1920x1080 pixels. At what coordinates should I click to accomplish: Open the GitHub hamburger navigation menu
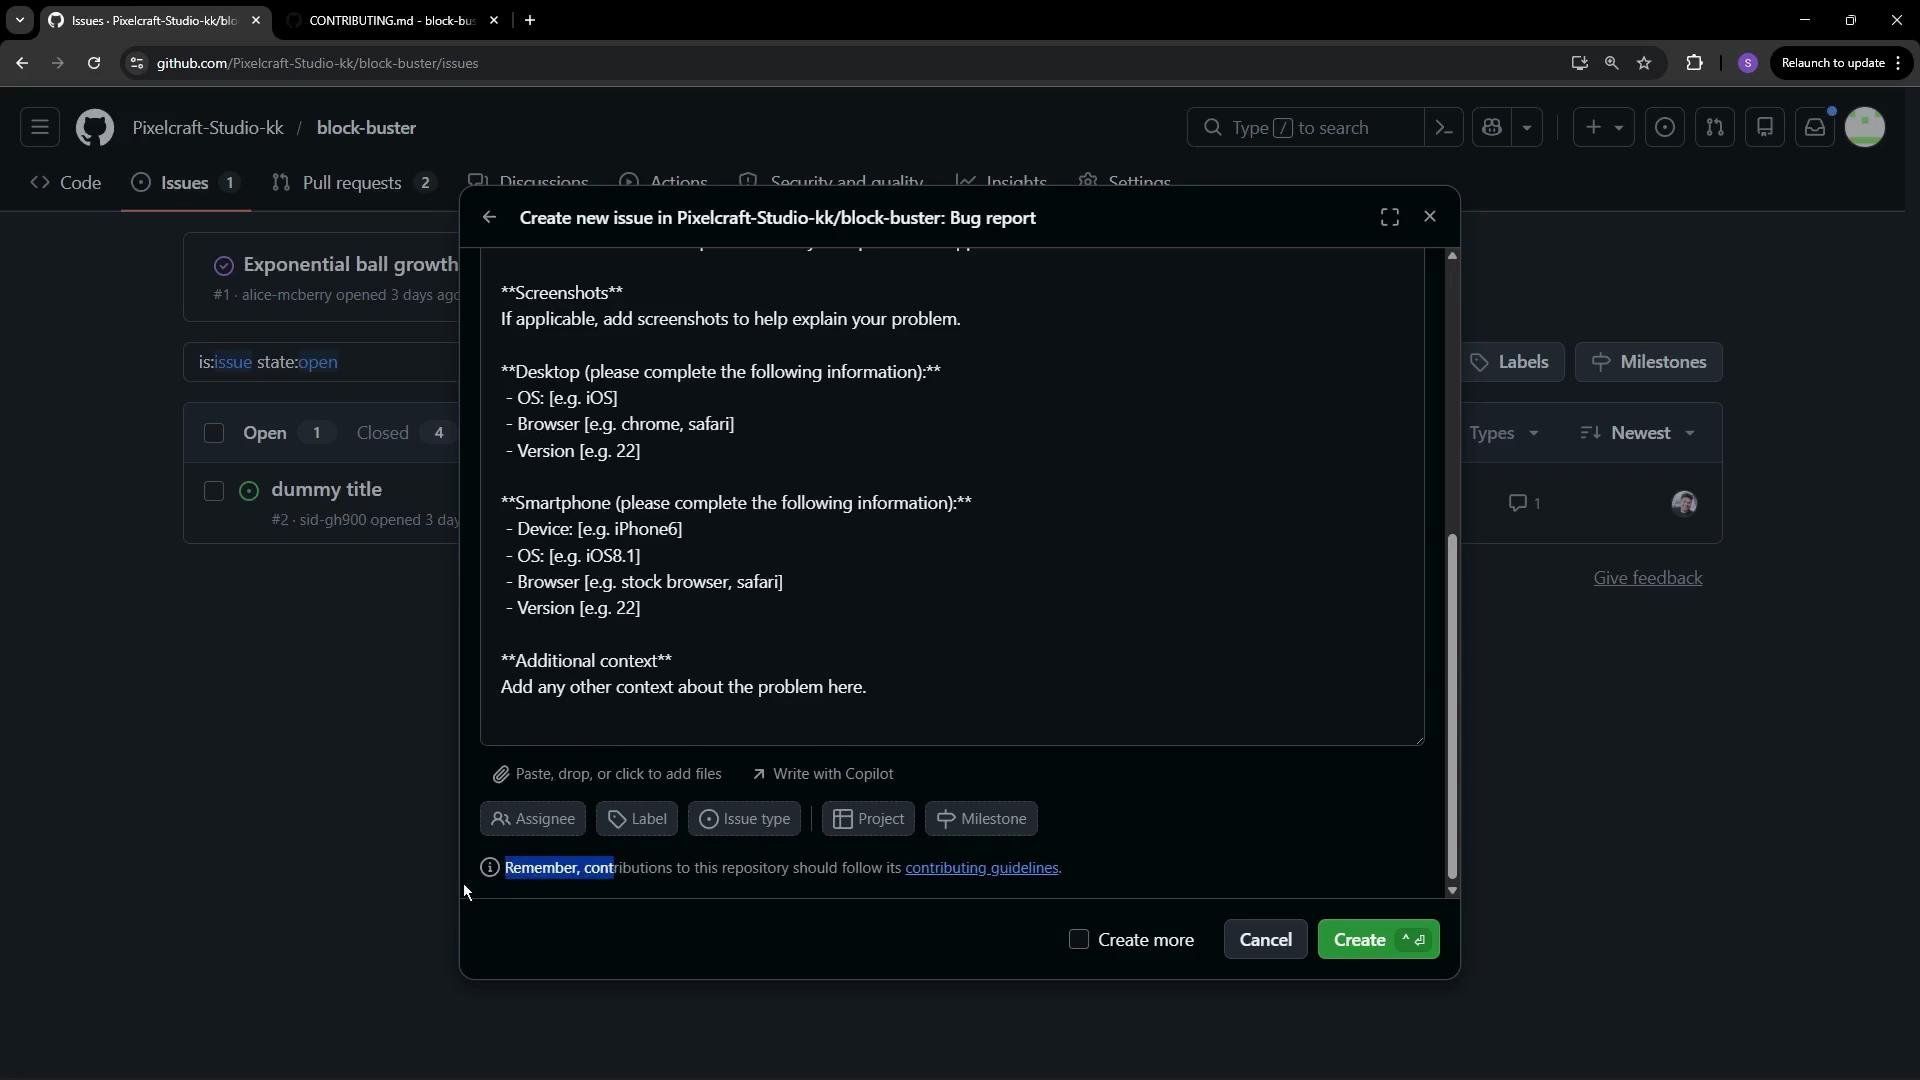pos(40,128)
